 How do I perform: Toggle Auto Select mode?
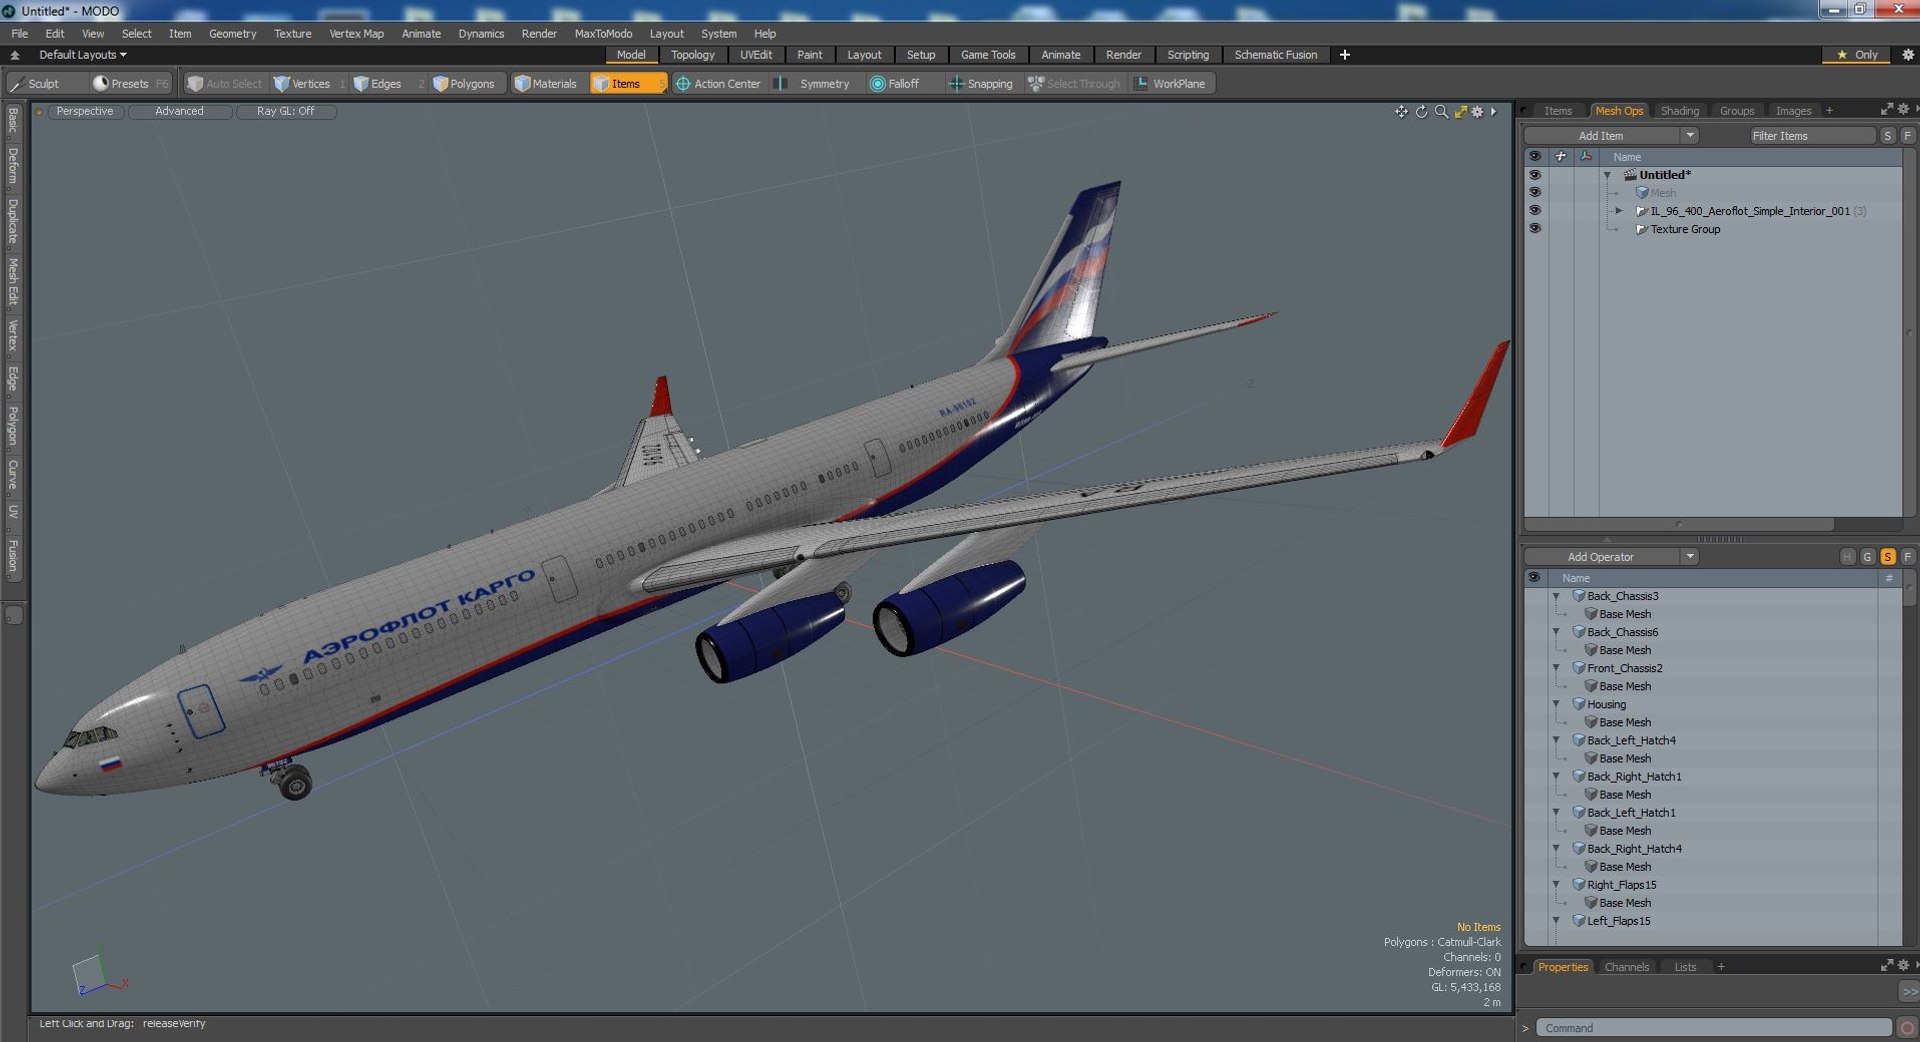(x=225, y=84)
